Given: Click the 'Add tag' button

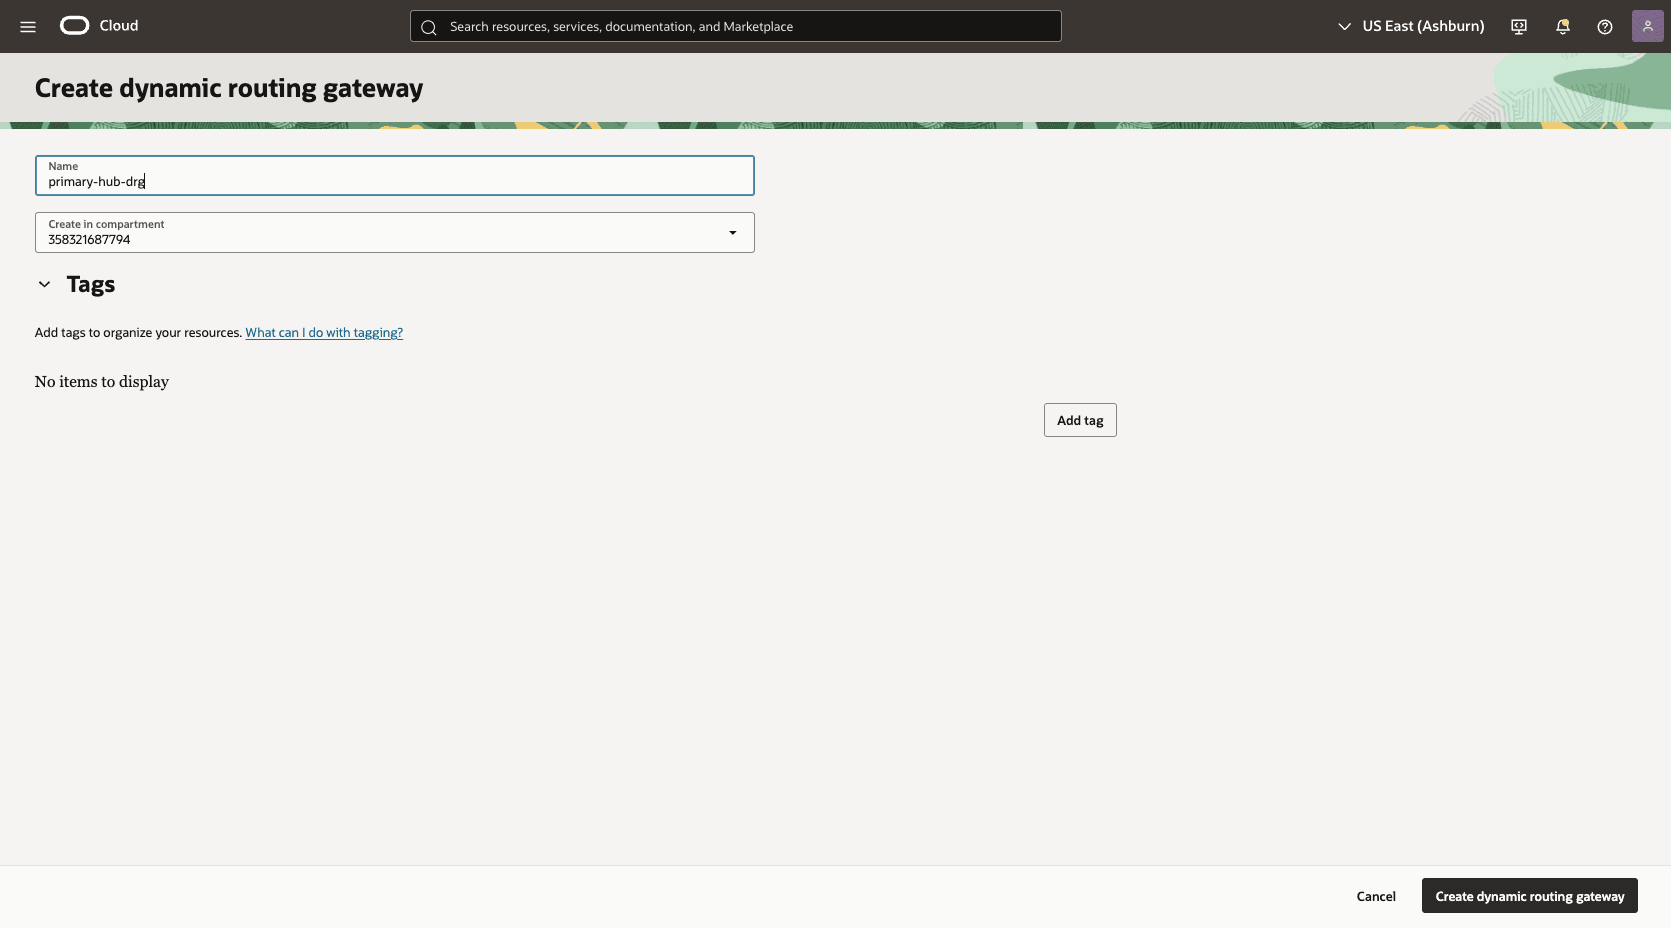Looking at the screenshot, I should (x=1079, y=419).
